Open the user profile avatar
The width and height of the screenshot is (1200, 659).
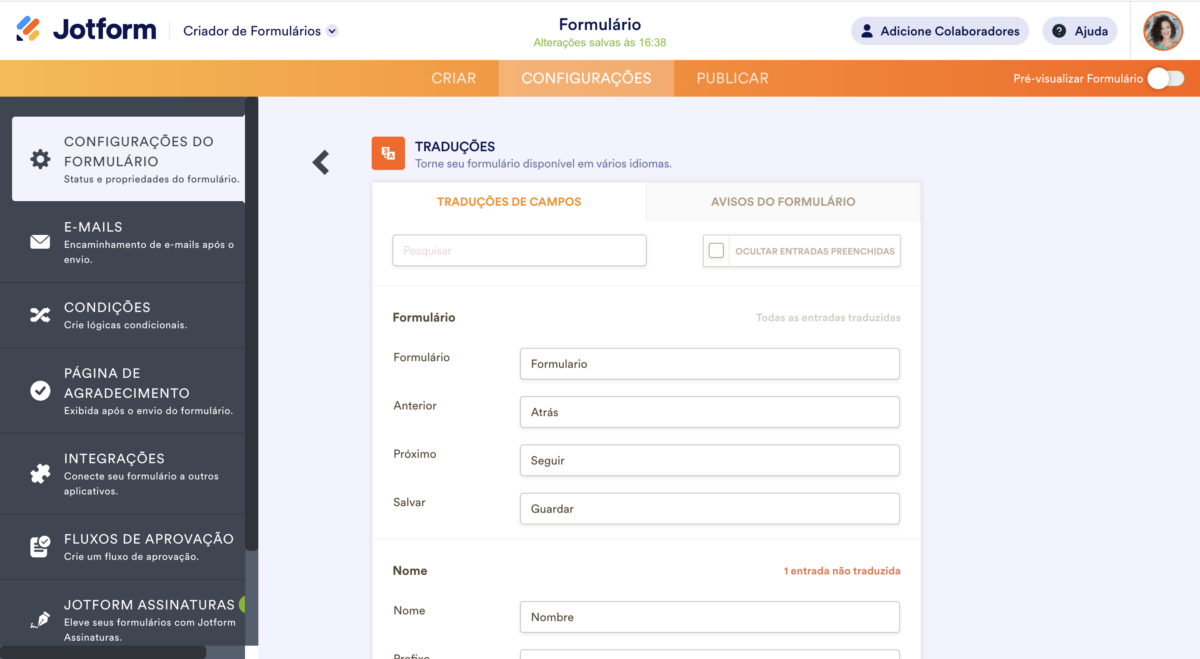[x=1163, y=31]
